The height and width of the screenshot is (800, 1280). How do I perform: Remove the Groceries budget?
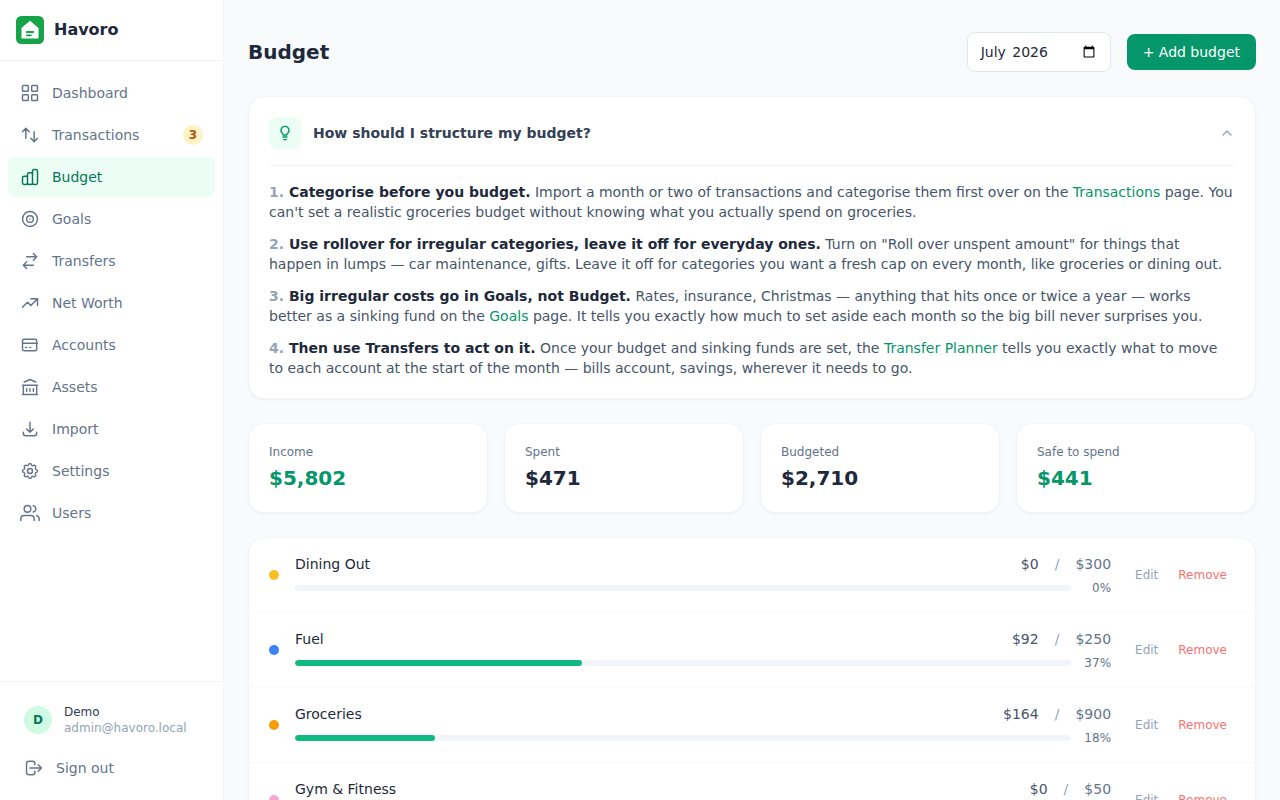(x=1202, y=725)
